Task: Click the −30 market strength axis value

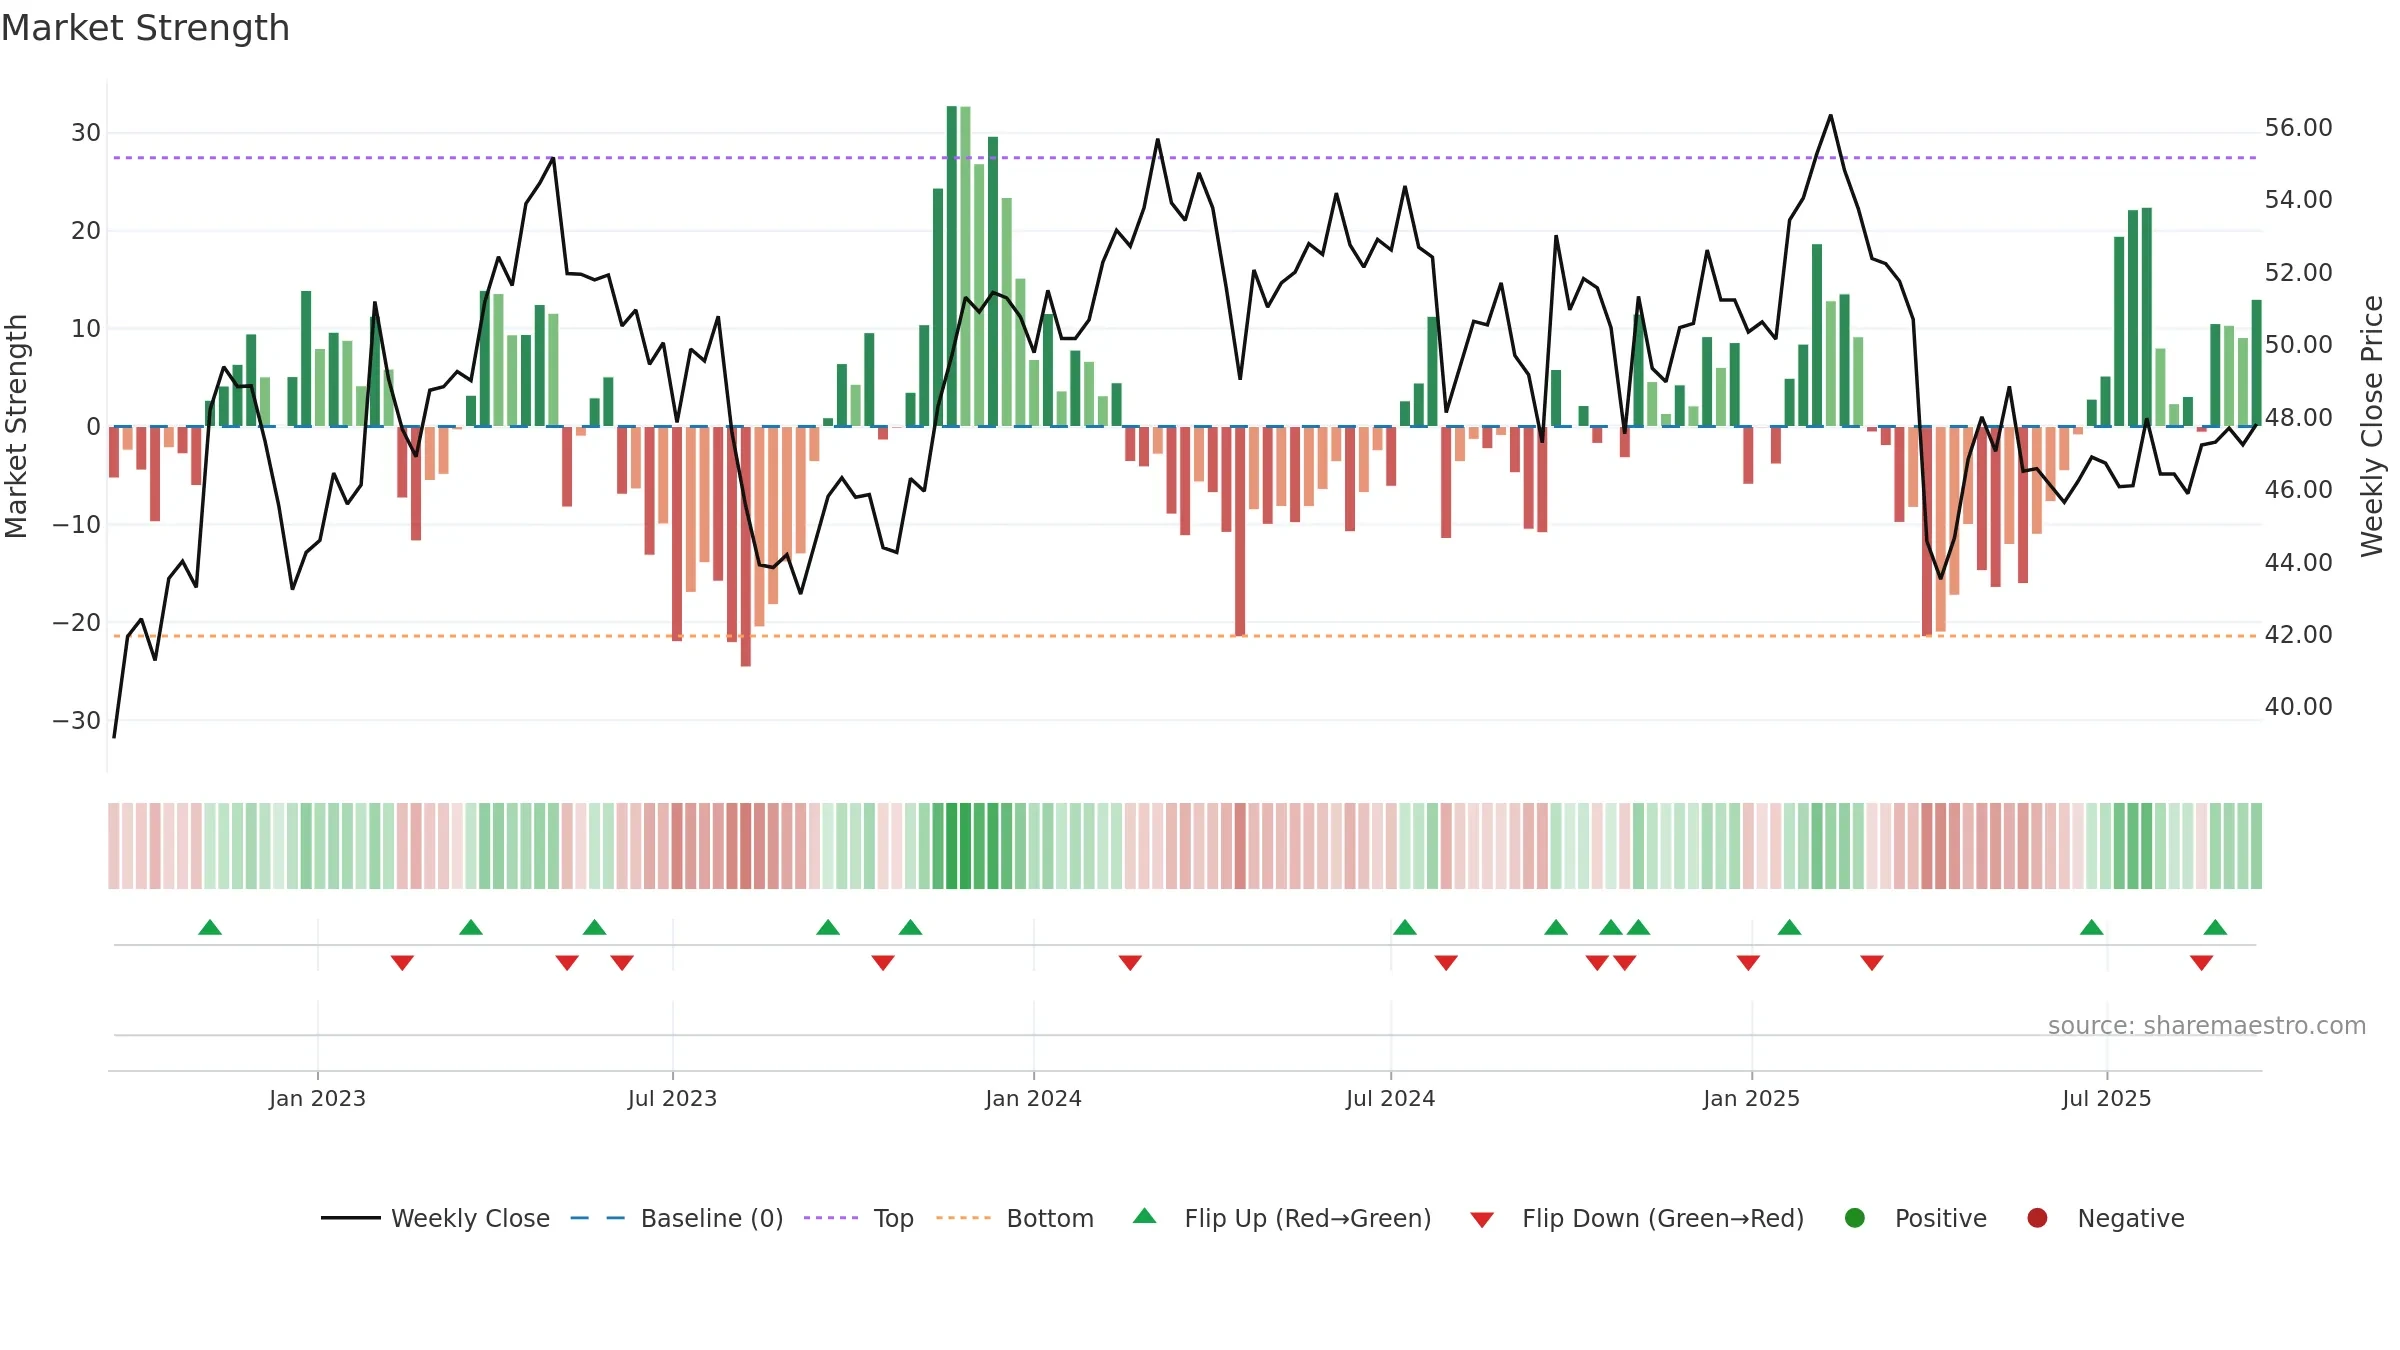Action: pyautogui.click(x=77, y=721)
